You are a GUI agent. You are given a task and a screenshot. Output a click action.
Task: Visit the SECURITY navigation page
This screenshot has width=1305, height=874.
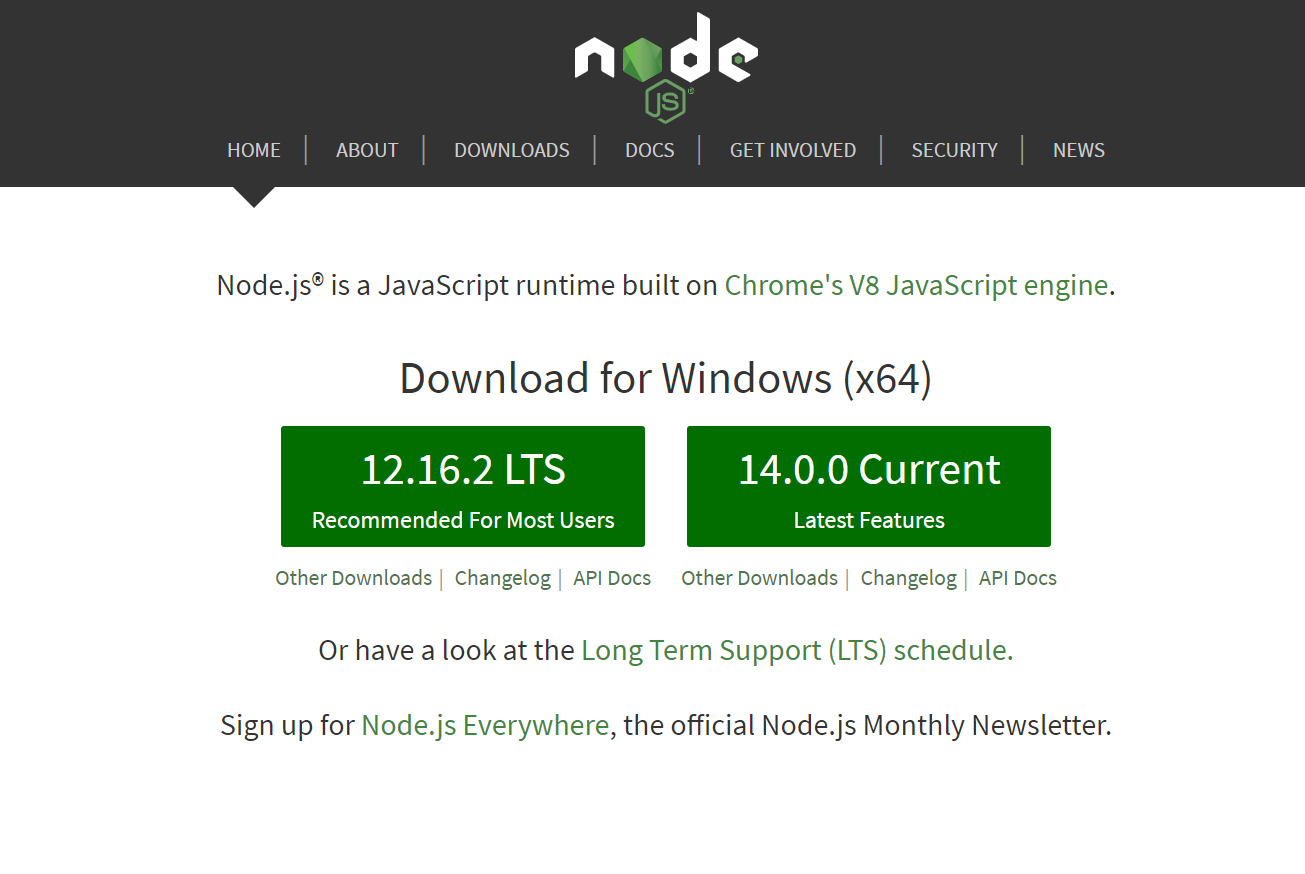[x=955, y=150]
